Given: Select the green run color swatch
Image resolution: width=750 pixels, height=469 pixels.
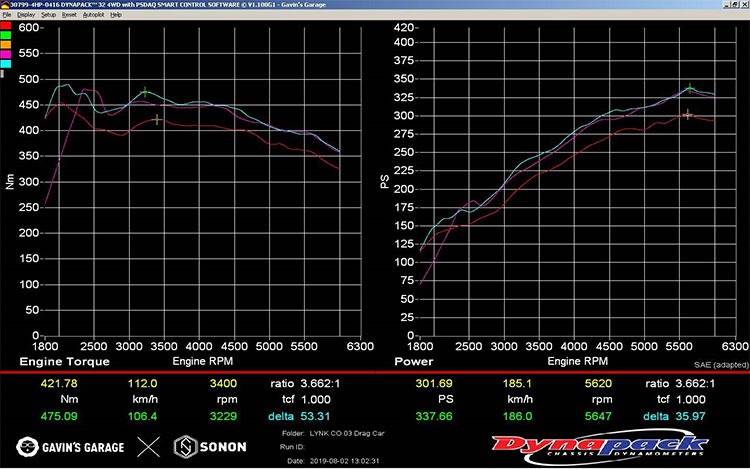Looking at the screenshot, I should (6, 36).
